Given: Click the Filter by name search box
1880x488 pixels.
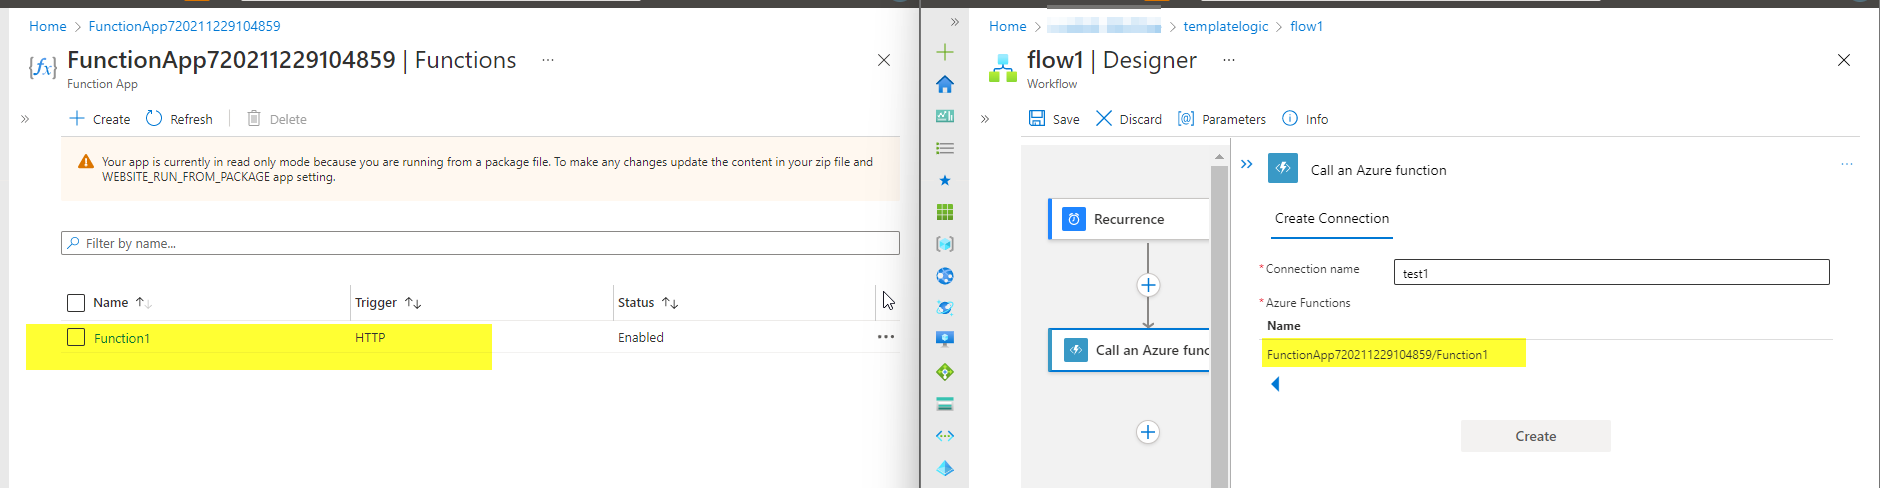Looking at the screenshot, I should (x=480, y=243).
